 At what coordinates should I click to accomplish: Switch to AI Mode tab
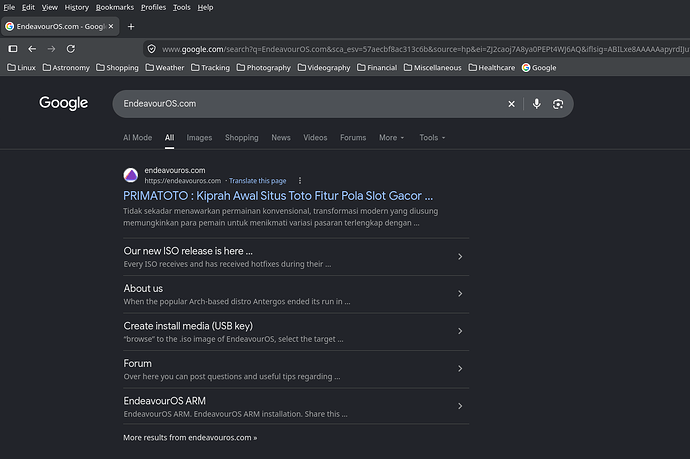(x=137, y=138)
